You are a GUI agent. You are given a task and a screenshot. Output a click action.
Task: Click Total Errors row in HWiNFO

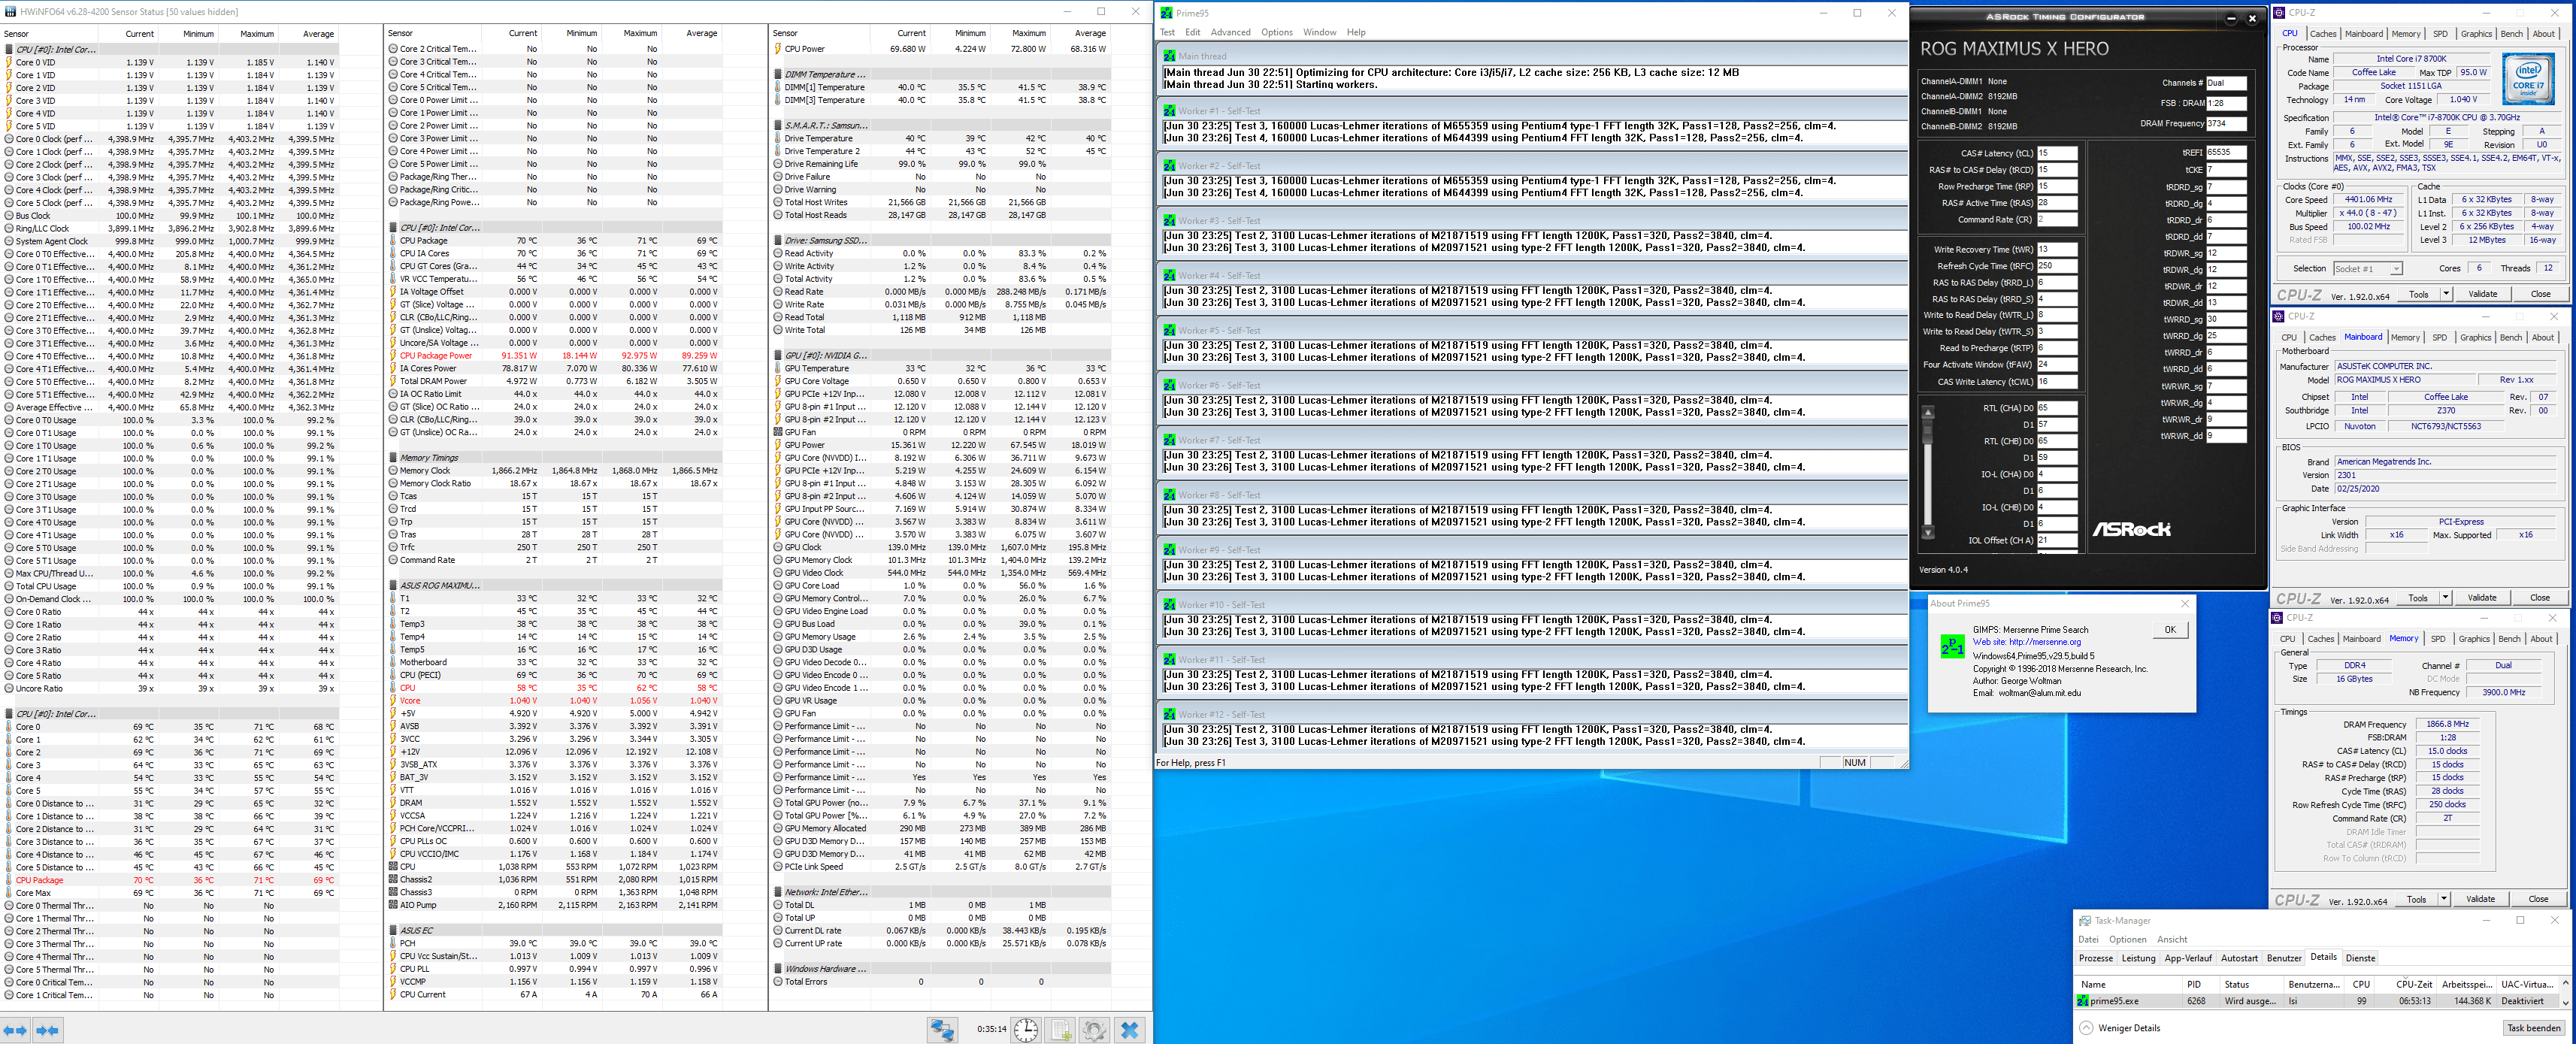click(940, 981)
